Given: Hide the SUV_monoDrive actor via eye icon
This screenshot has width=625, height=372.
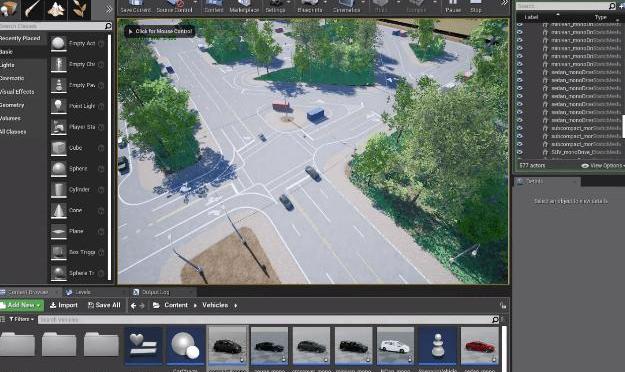Looking at the screenshot, I should (519, 152).
